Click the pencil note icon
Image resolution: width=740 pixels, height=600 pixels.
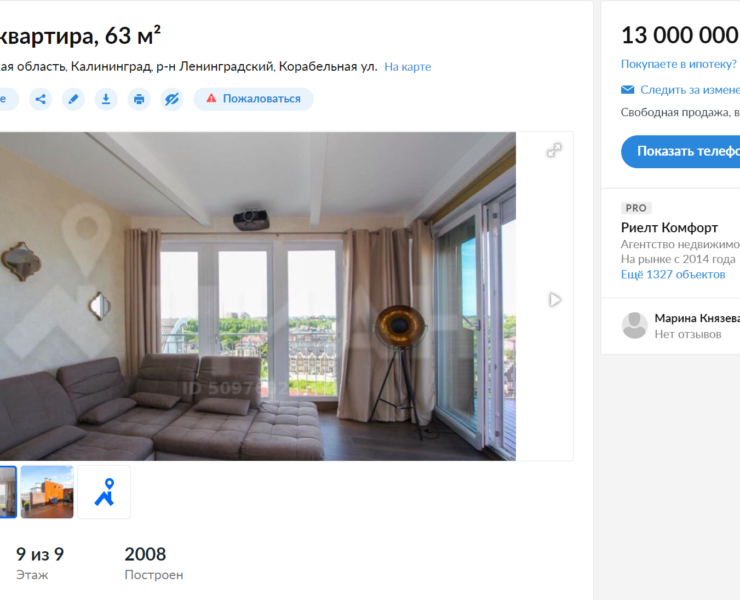[x=73, y=99]
